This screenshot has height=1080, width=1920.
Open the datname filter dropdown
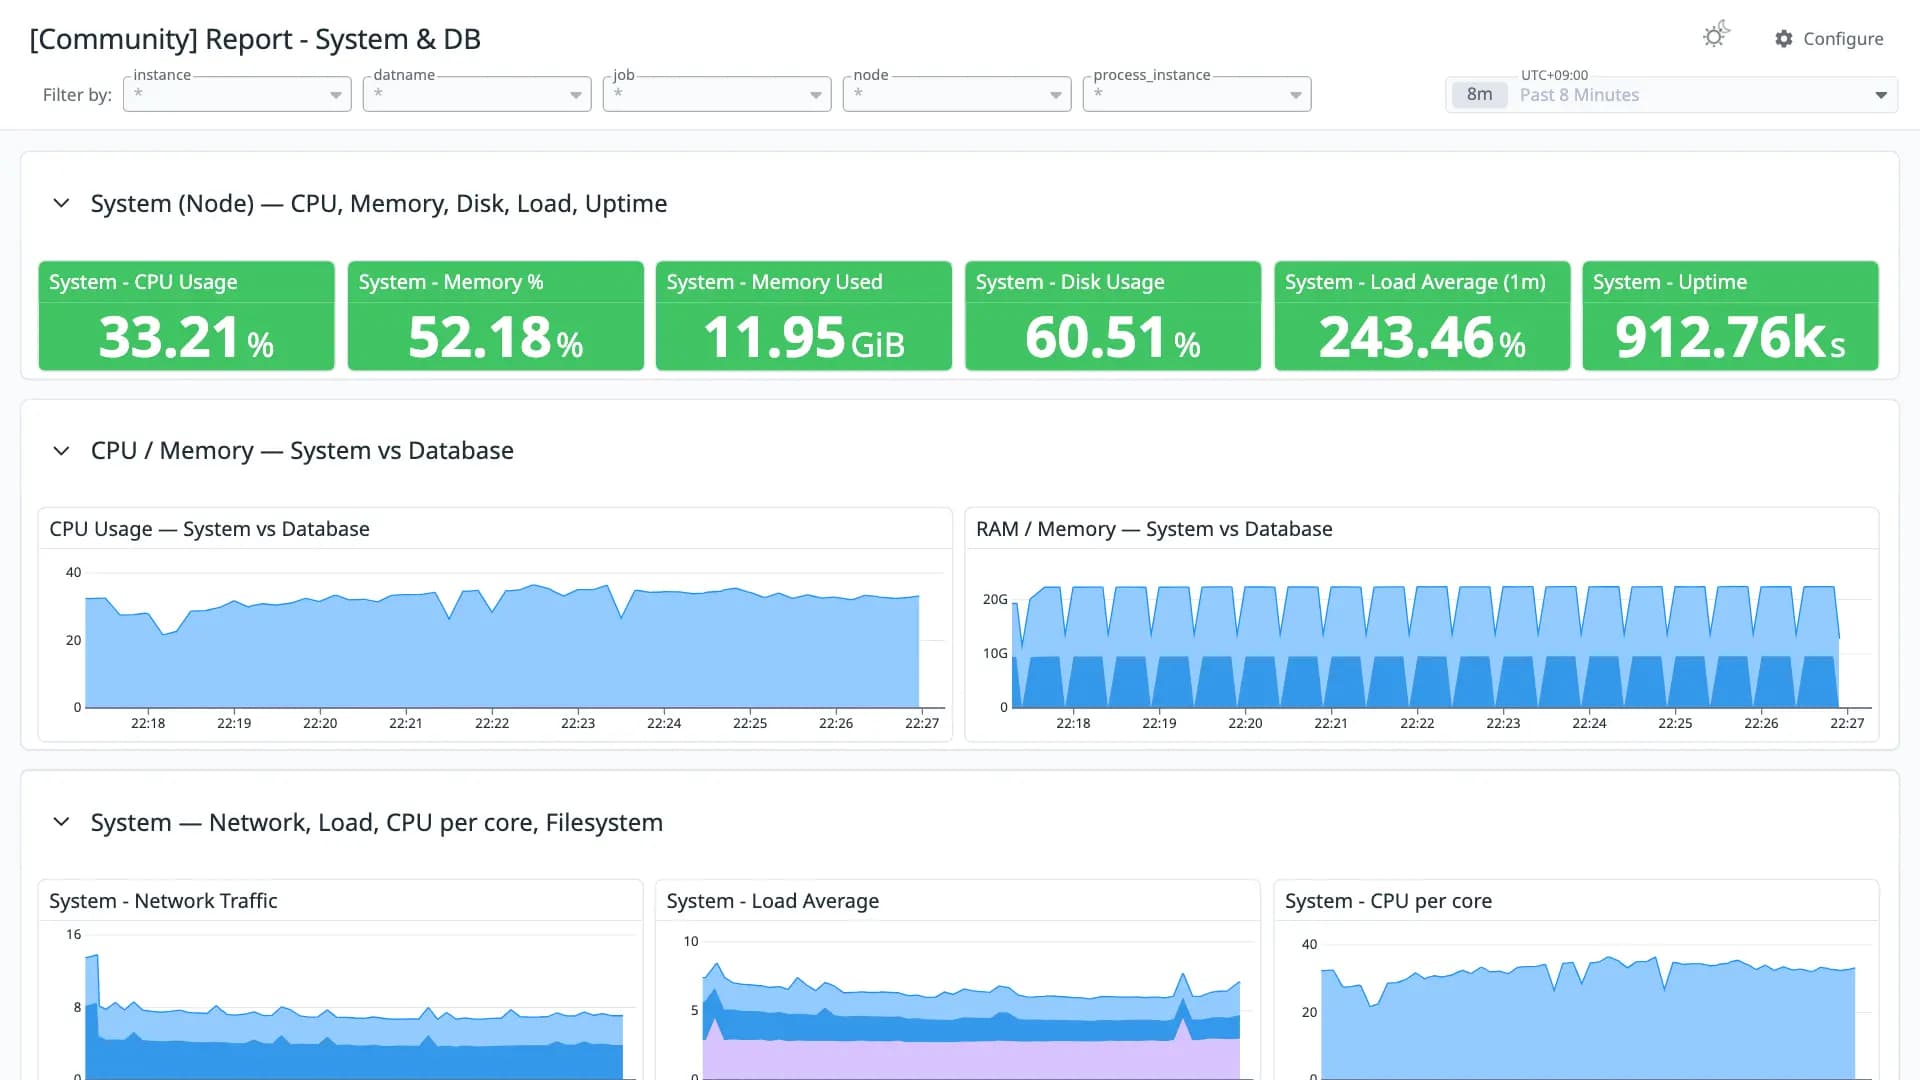pyautogui.click(x=477, y=94)
